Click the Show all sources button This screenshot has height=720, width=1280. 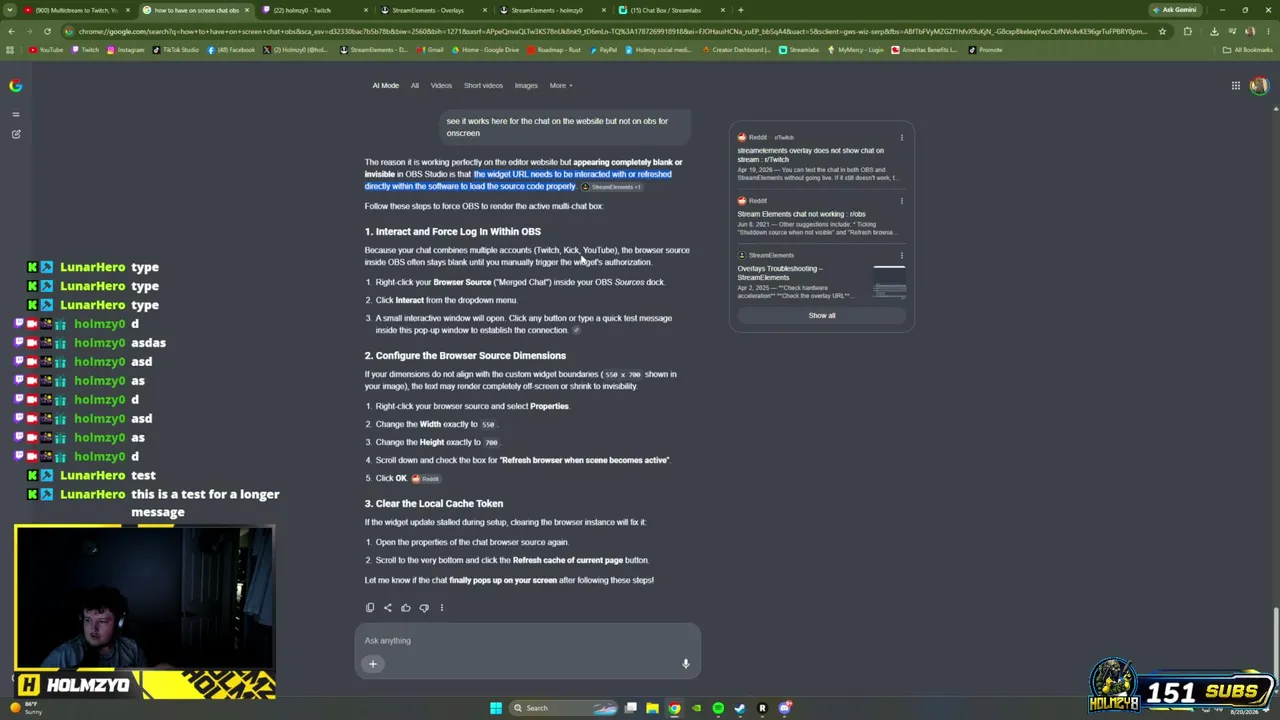point(822,315)
